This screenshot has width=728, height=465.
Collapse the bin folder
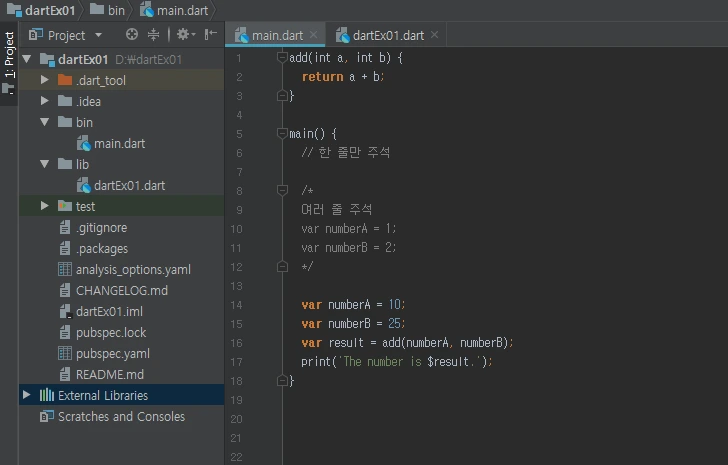(45, 122)
